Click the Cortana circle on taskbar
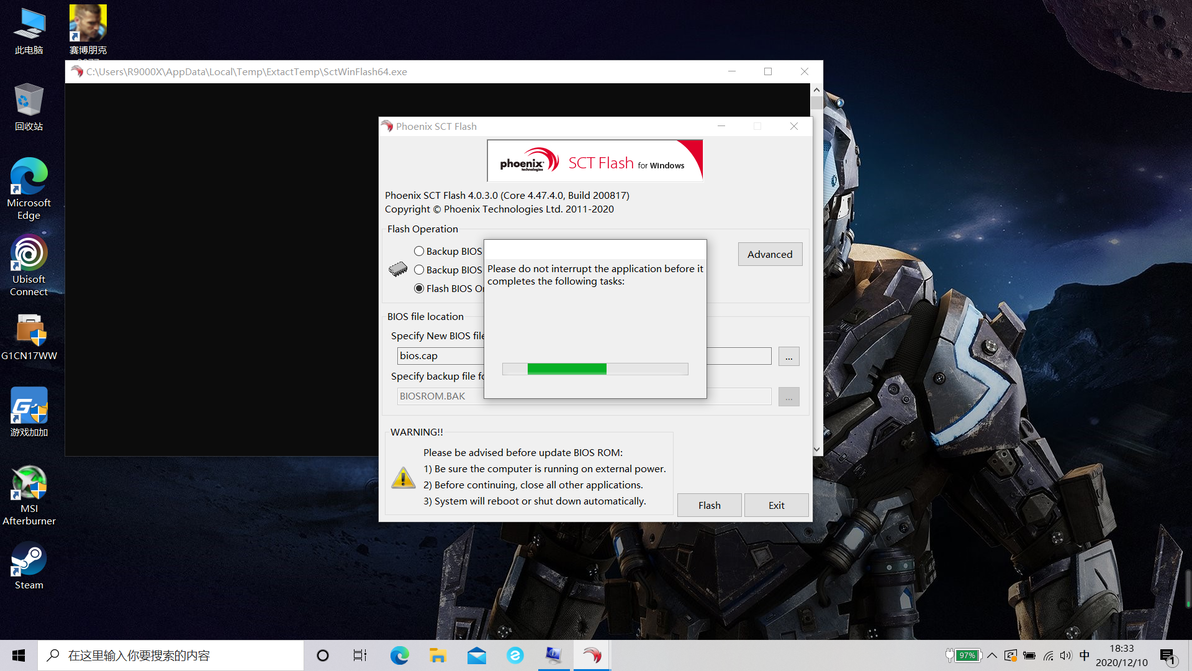The width and height of the screenshot is (1192, 671). pos(322,655)
